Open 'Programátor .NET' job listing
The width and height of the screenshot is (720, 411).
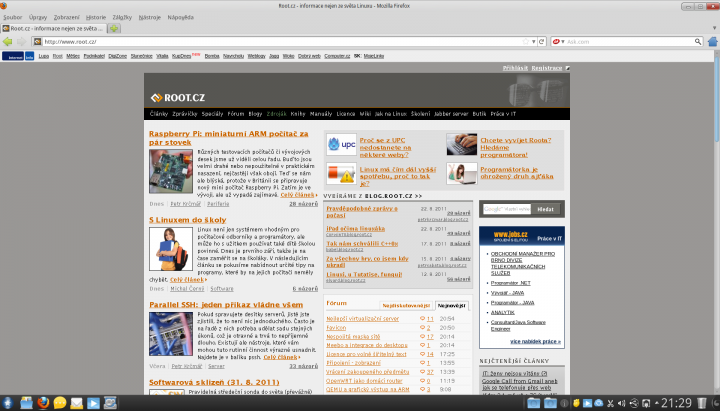511,283
